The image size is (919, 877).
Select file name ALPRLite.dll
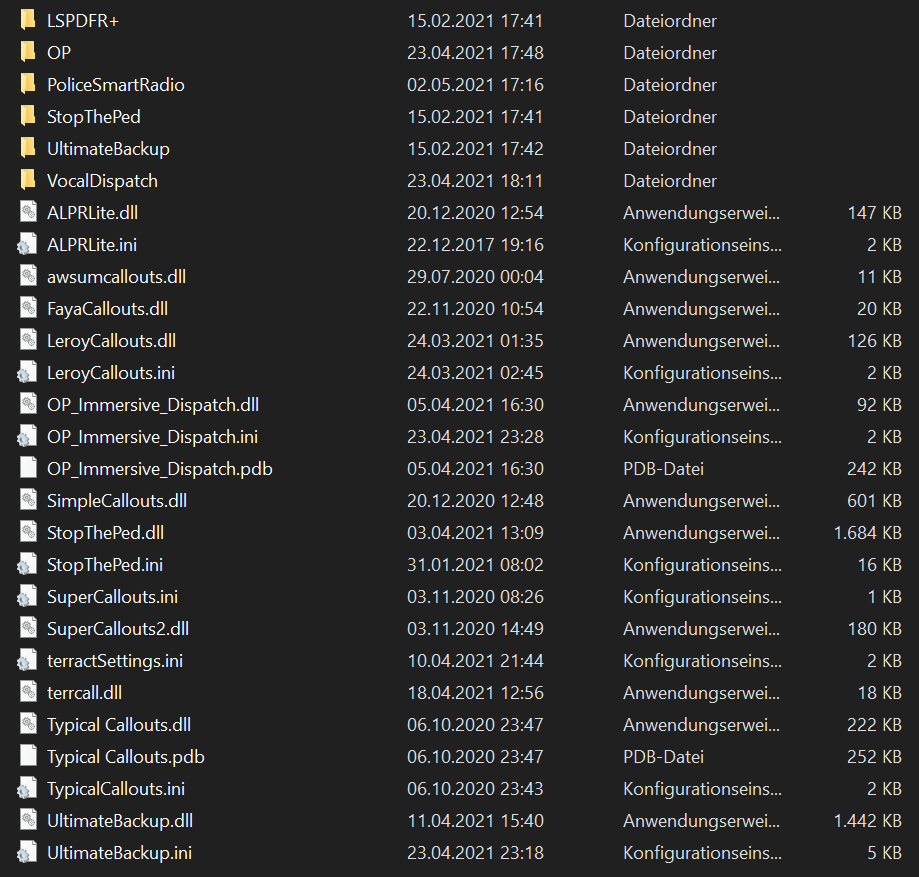click(92, 212)
